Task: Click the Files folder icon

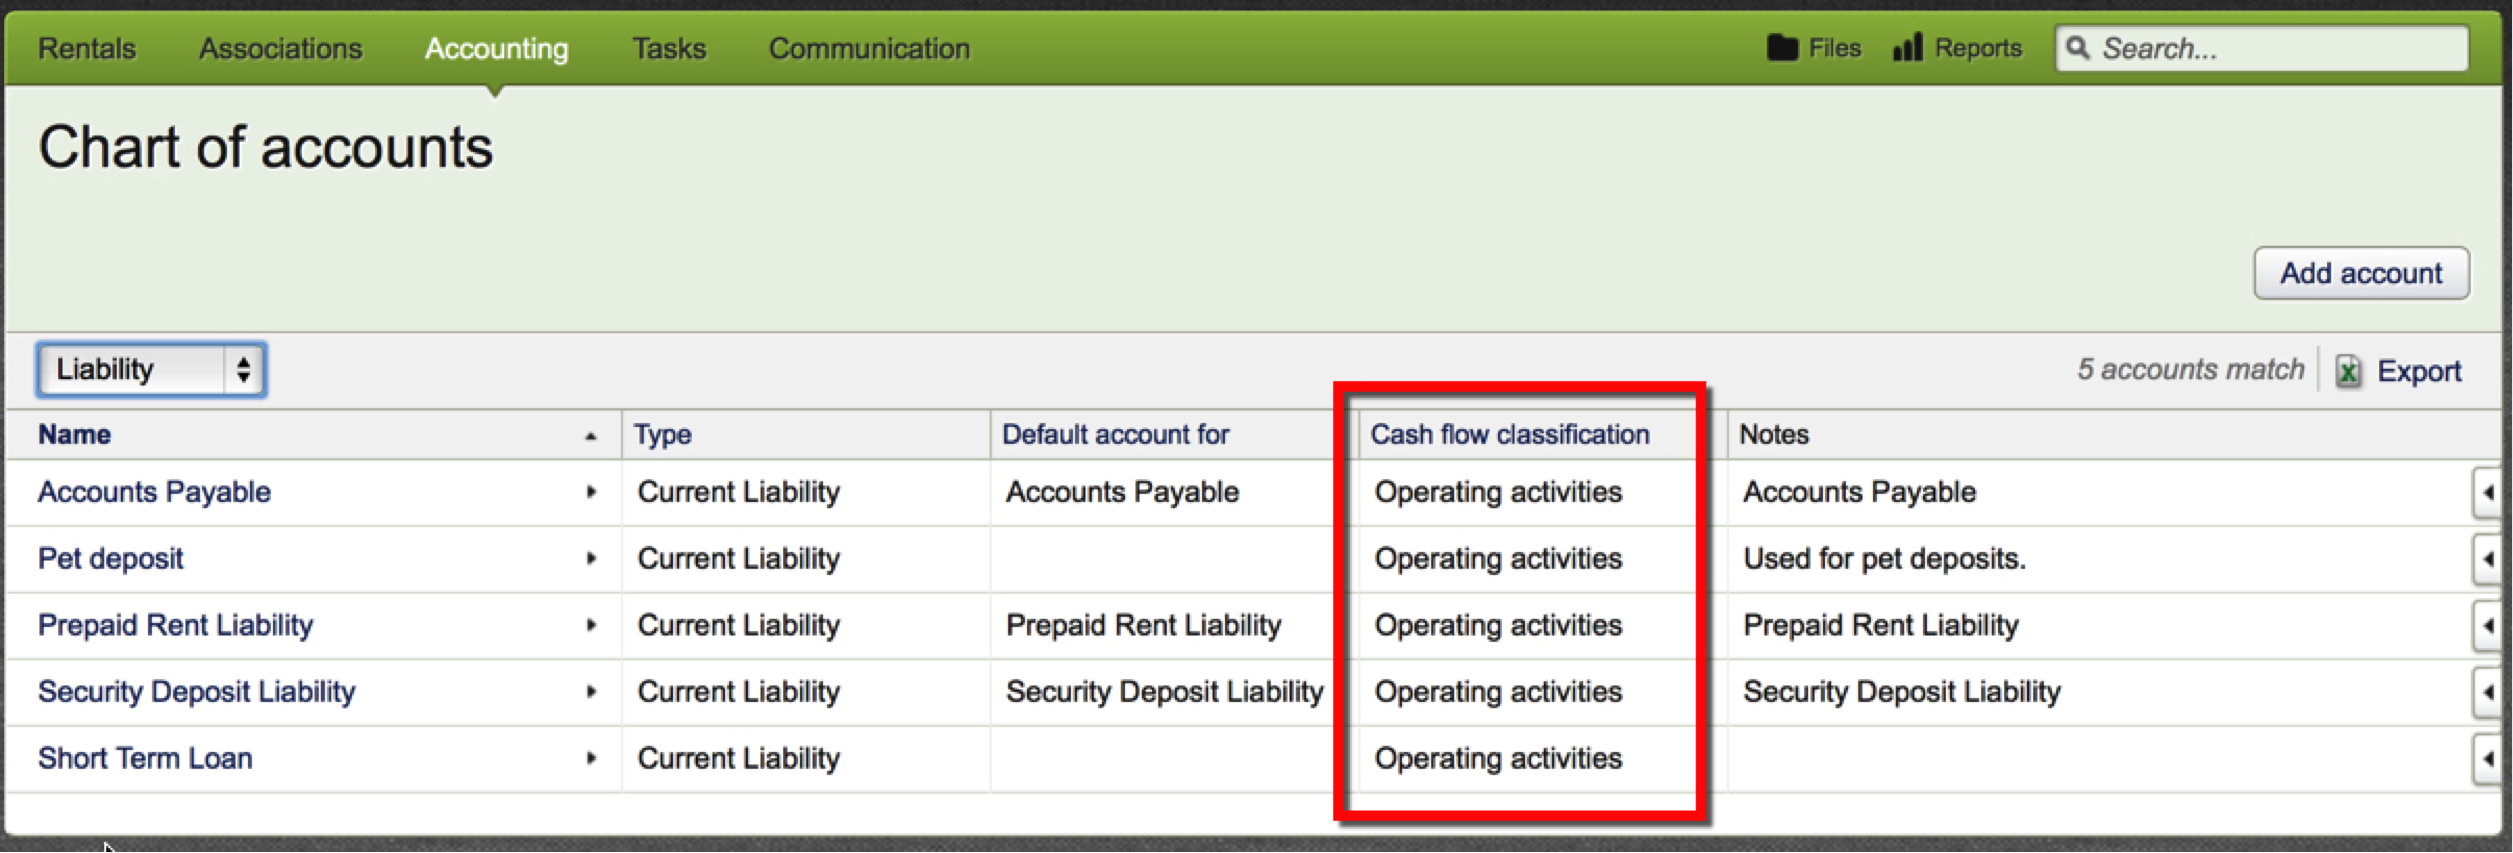Action: pyautogui.click(x=1781, y=48)
